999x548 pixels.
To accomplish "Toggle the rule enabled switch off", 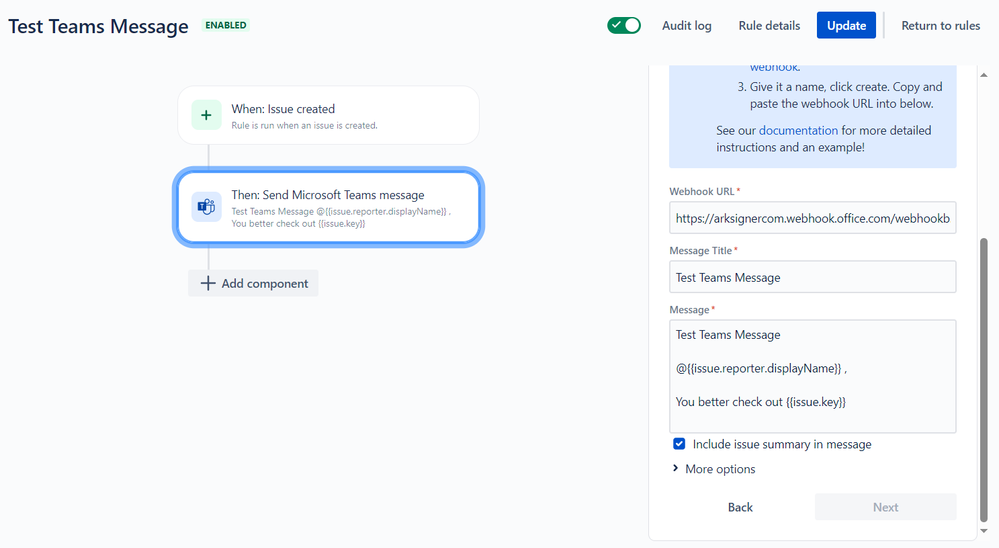I will point(624,25).
